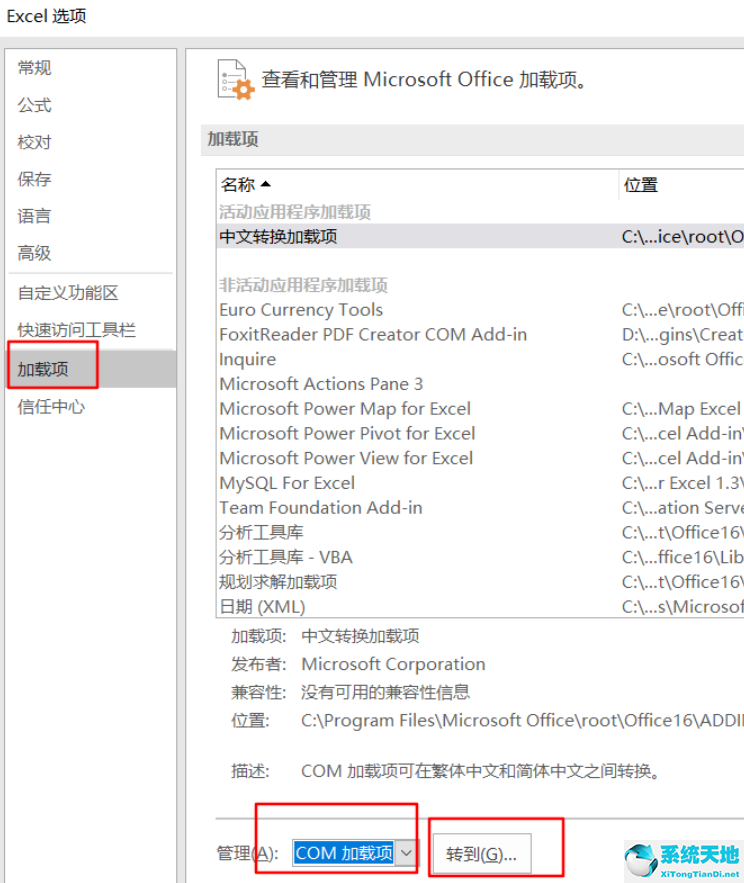Open the 常规 options category
Viewport: 744px width, 883px height.
(34, 68)
